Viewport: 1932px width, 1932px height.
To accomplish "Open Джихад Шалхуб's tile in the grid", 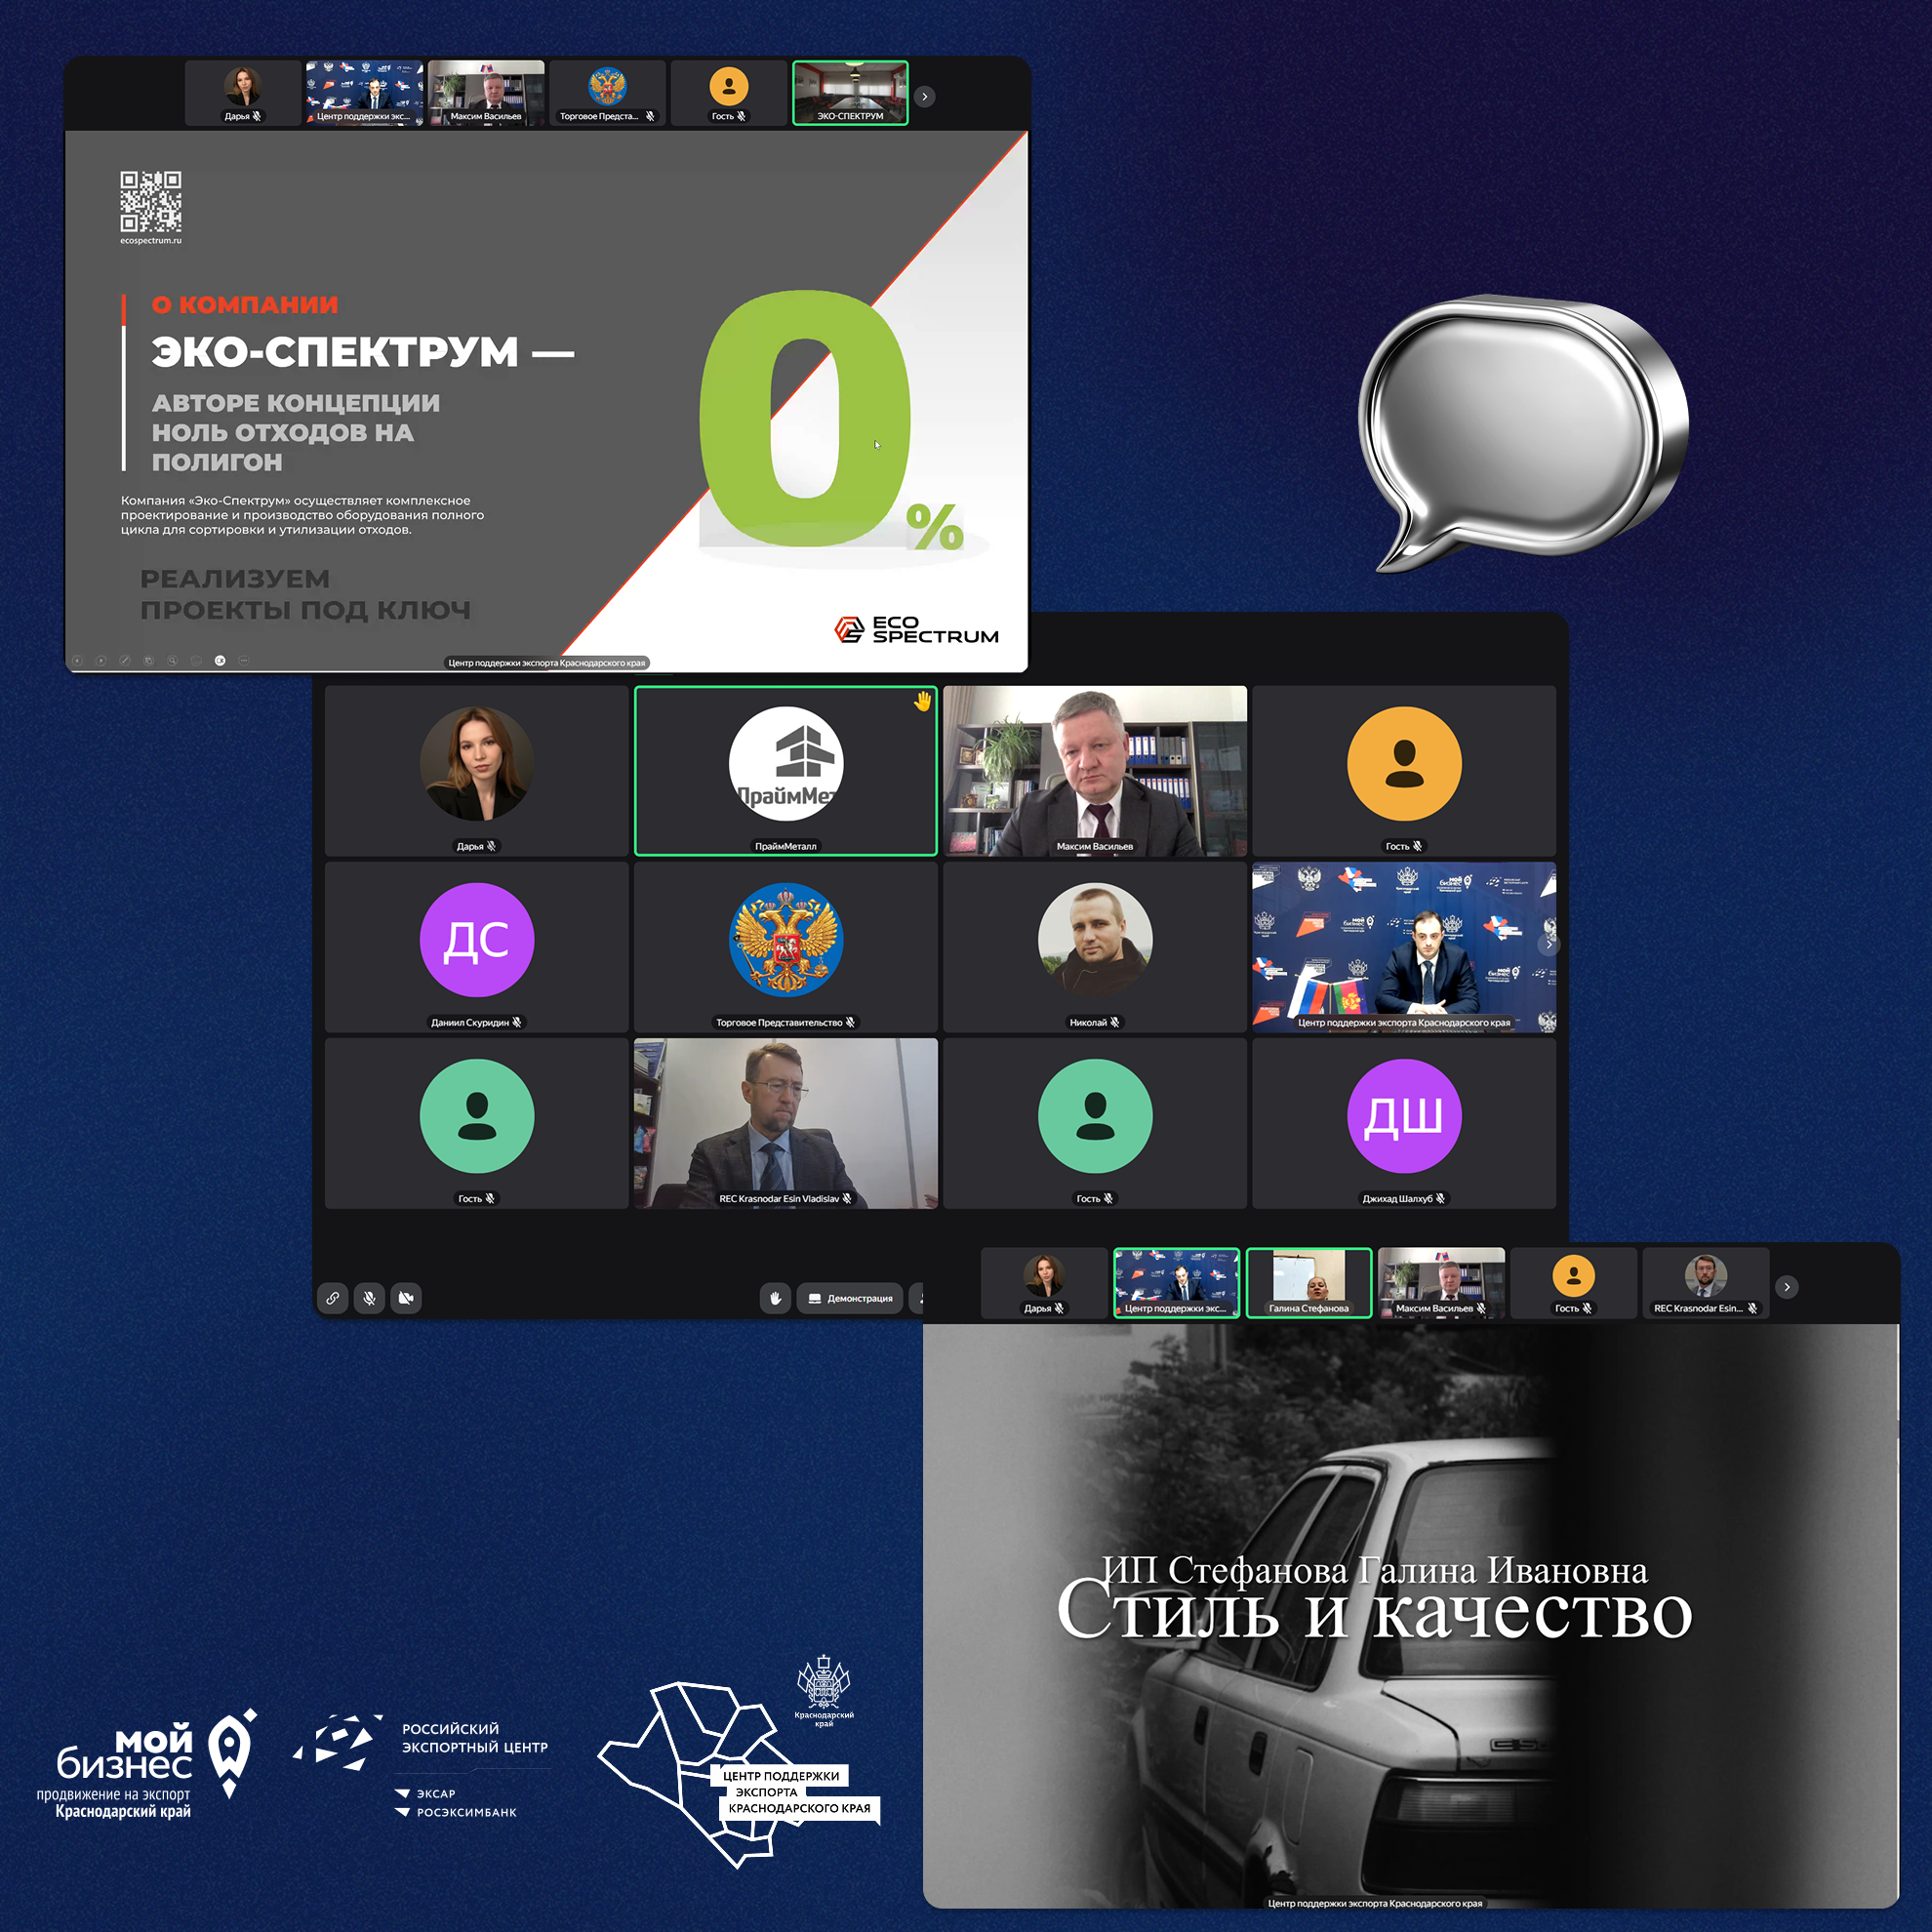I will (1404, 1123).
